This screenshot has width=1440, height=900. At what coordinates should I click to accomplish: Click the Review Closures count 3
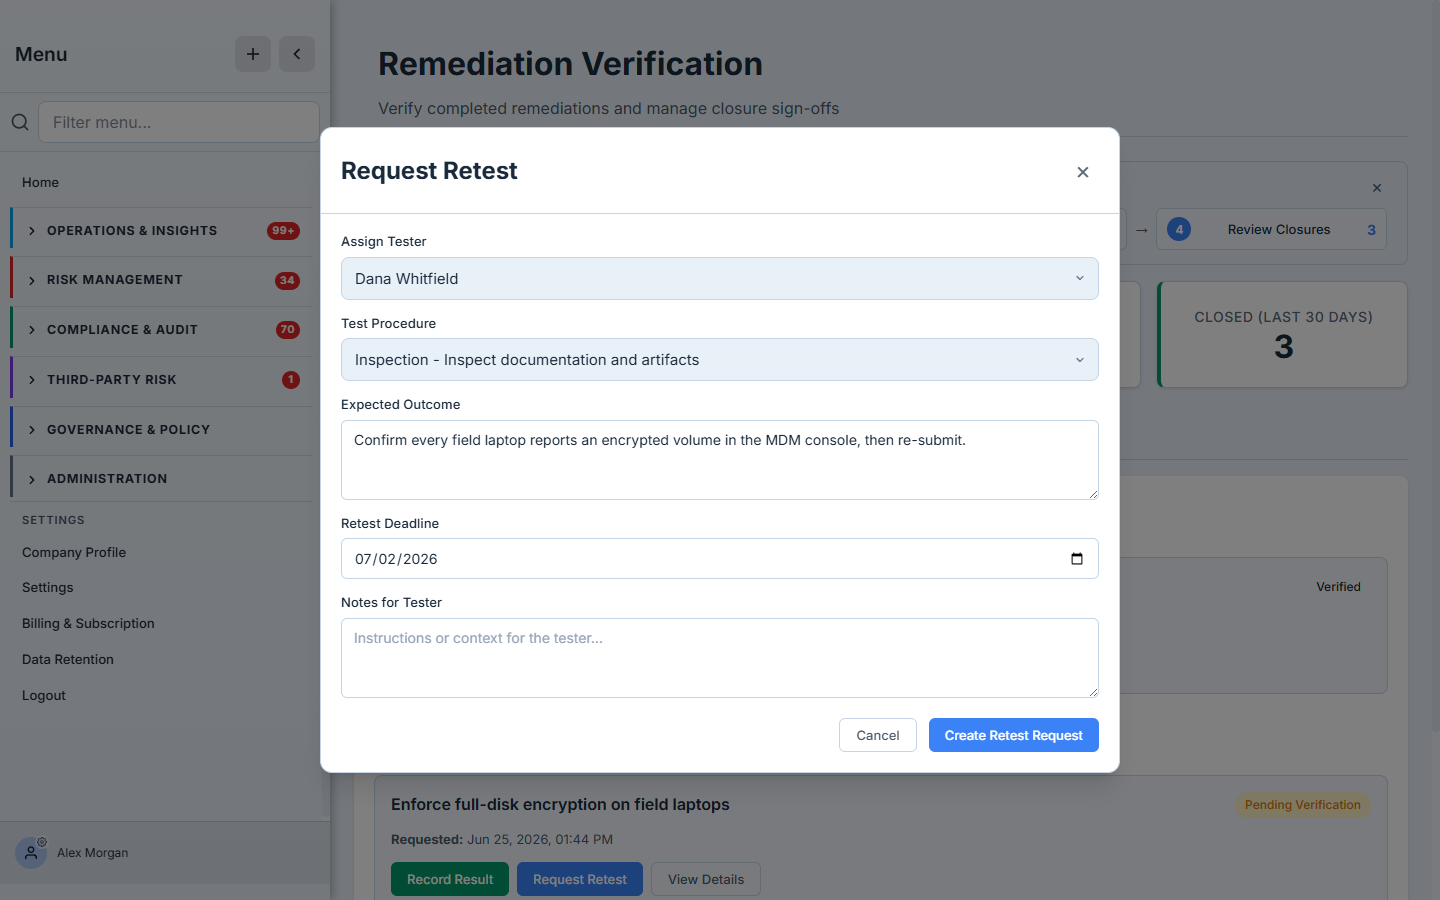pyautogui.click(x=1371, y=230)
